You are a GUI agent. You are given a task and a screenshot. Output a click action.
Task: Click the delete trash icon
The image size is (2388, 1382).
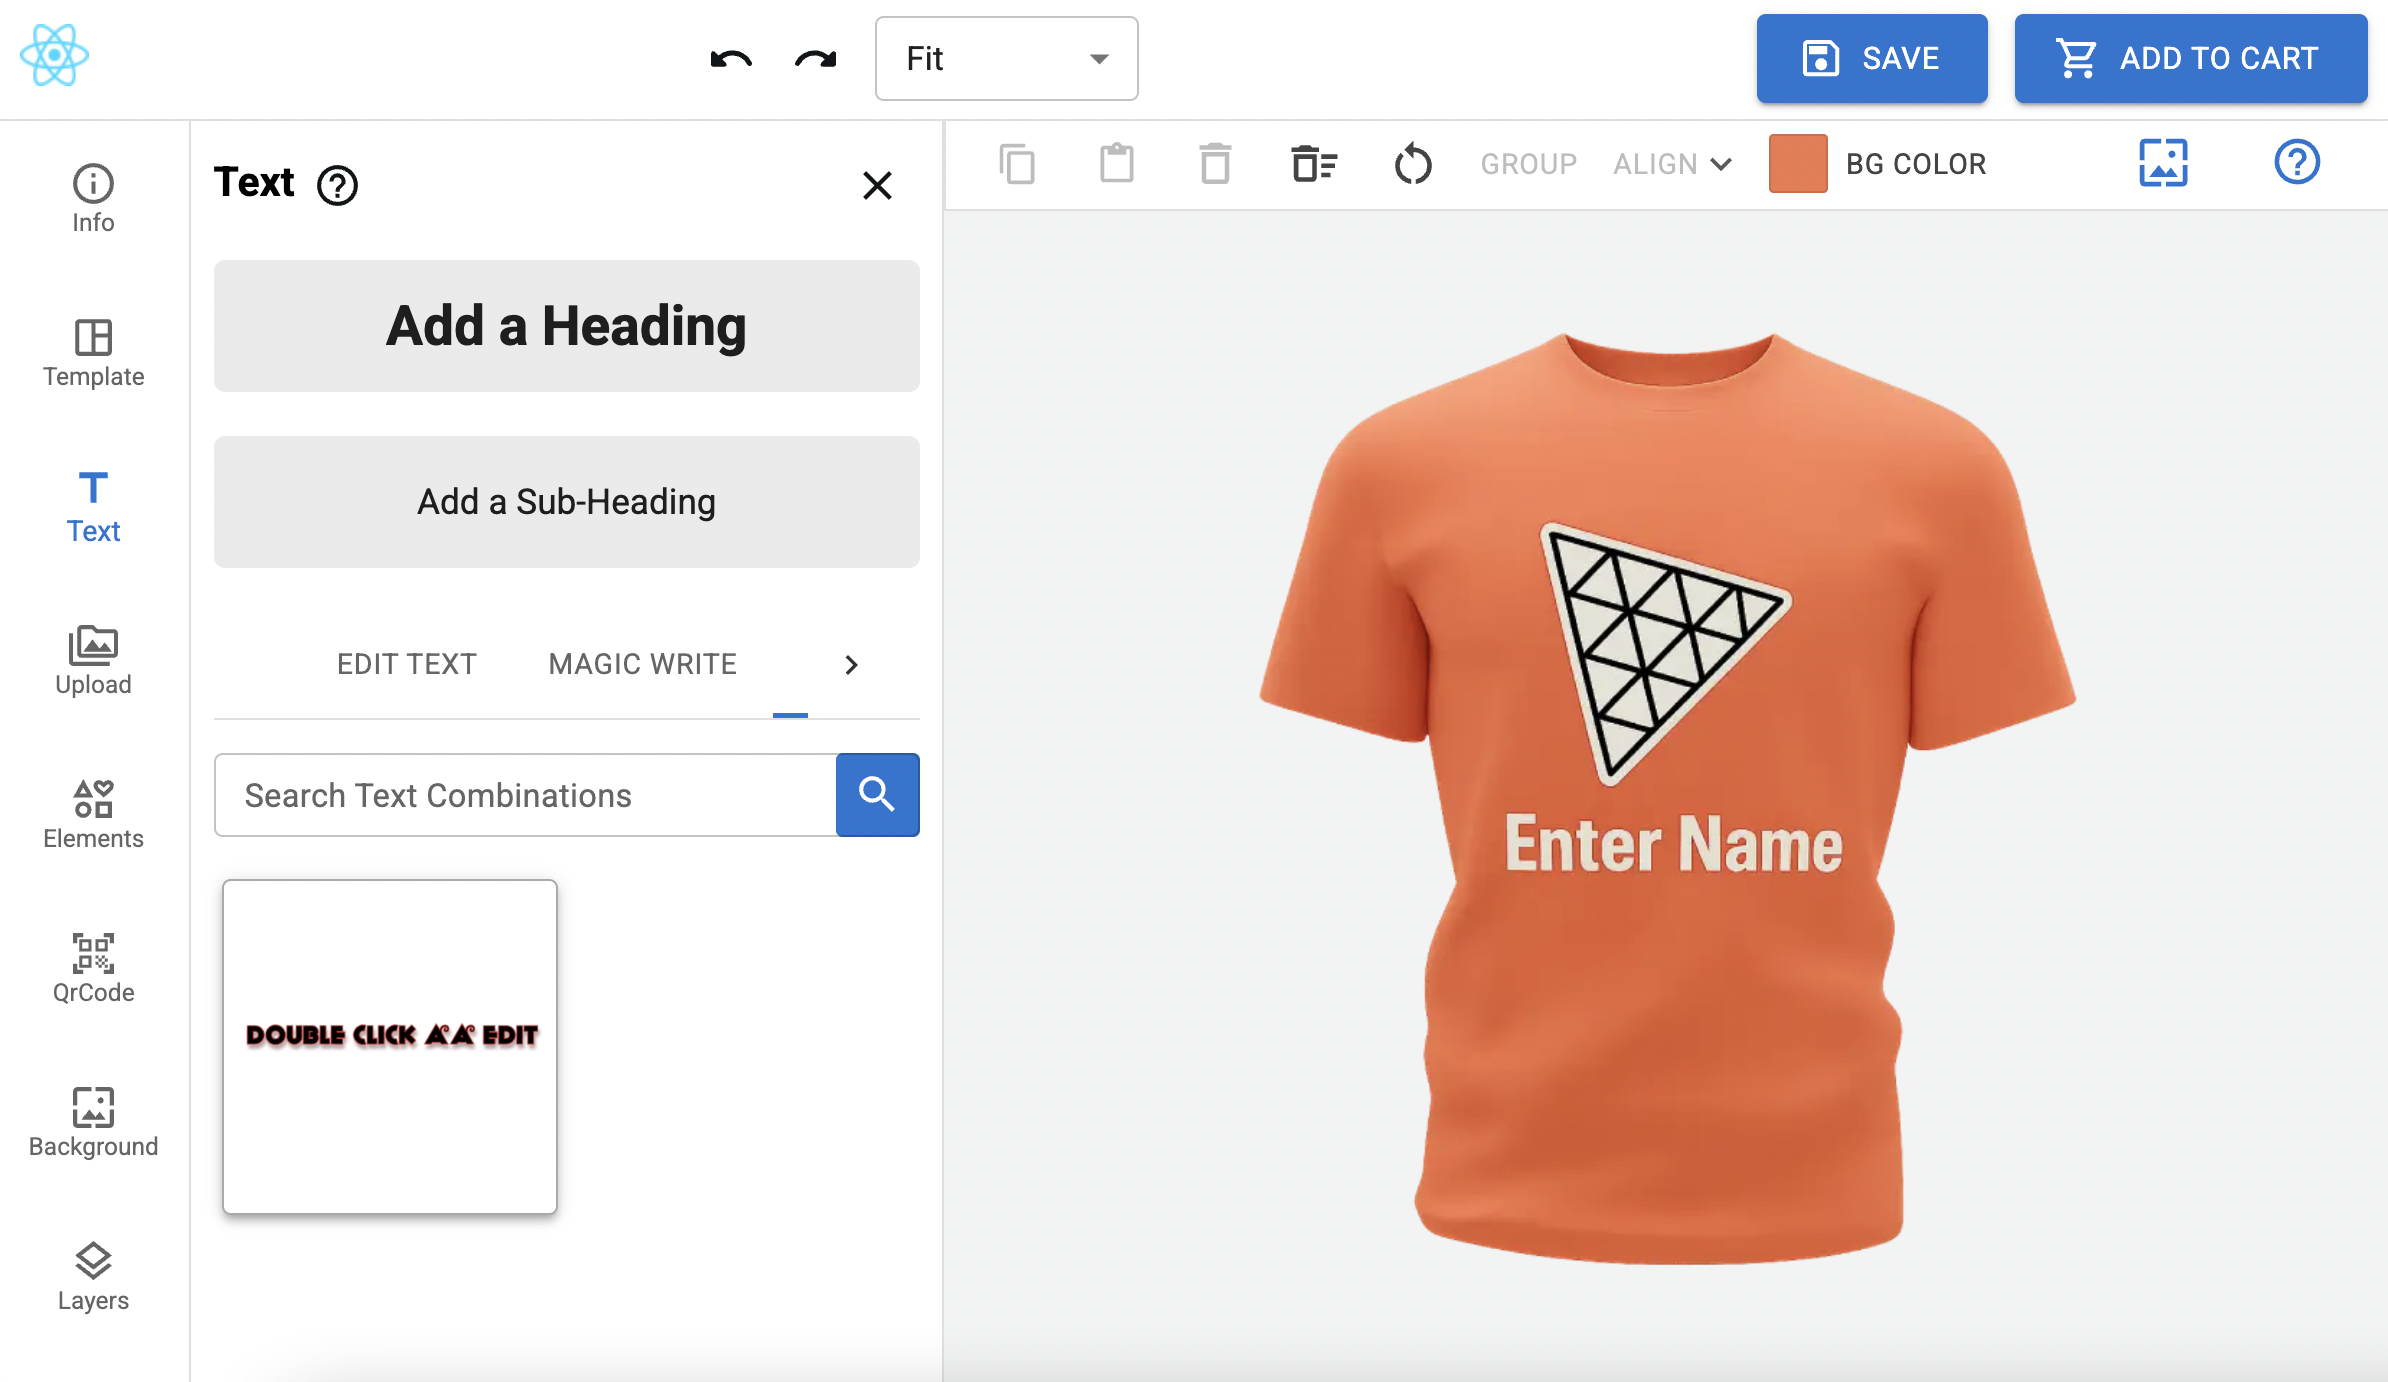click(1215, 164)
